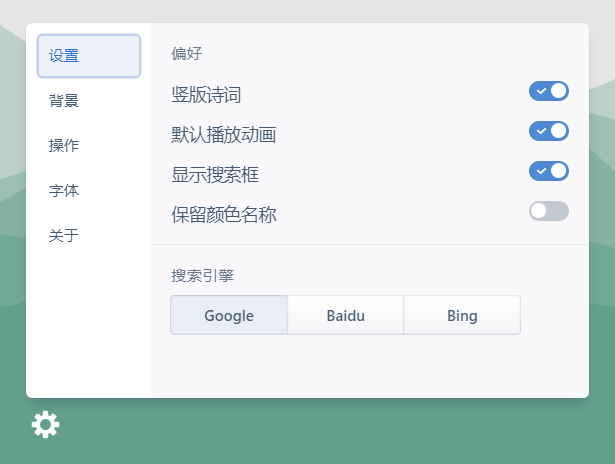Image resolution: width=615 pixels, height=464 pixels.
Task: Pick Bing as the search engine
Action: (x=462, y=315)
